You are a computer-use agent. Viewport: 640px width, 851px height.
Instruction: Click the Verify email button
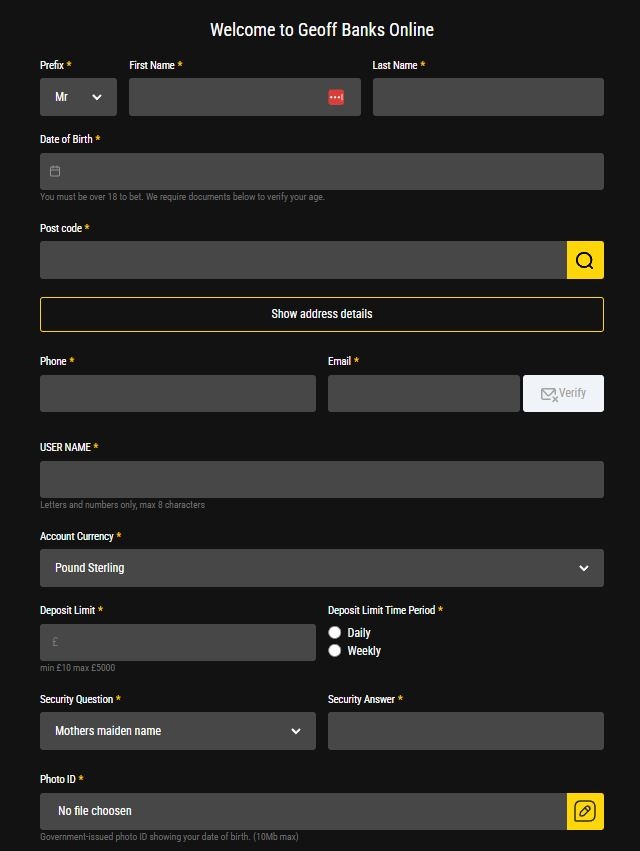563,393
